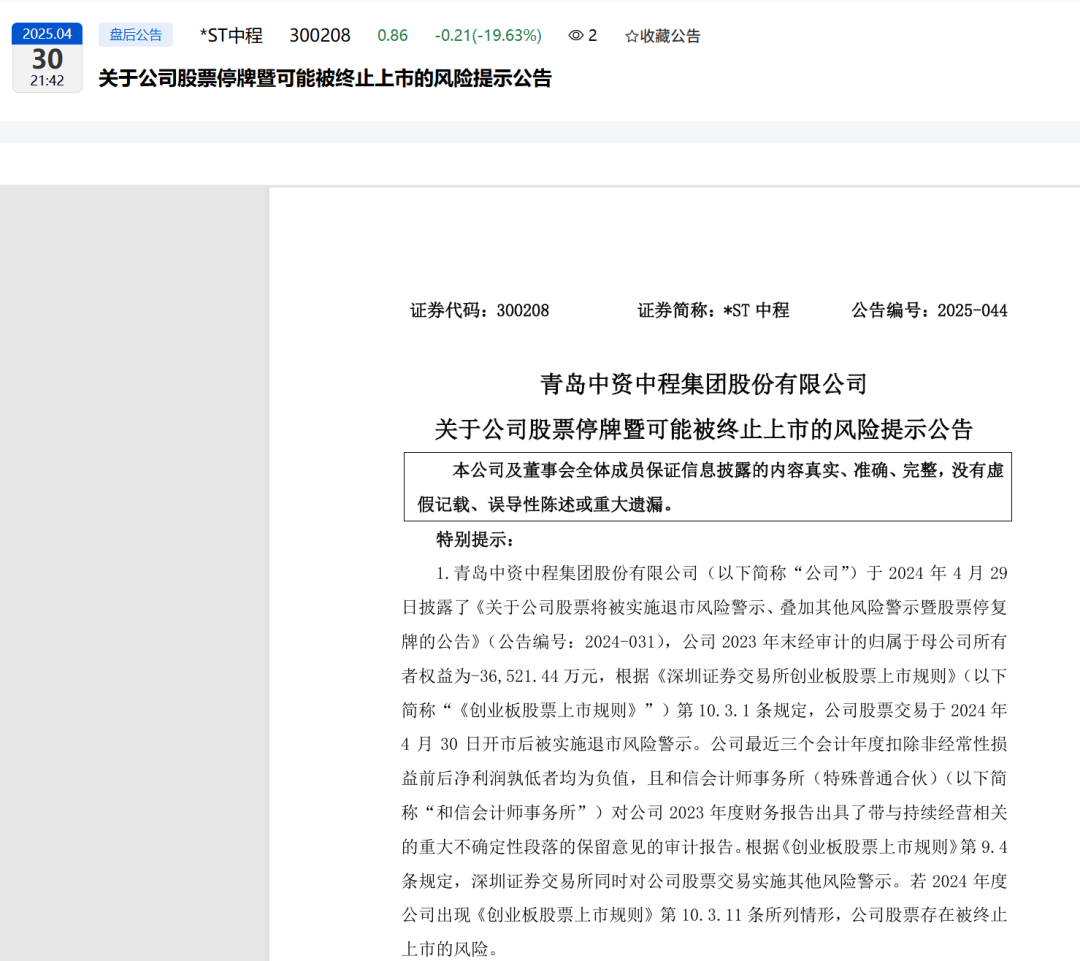Click the line containing -36,521.44 万元

[x=704, y=676]
